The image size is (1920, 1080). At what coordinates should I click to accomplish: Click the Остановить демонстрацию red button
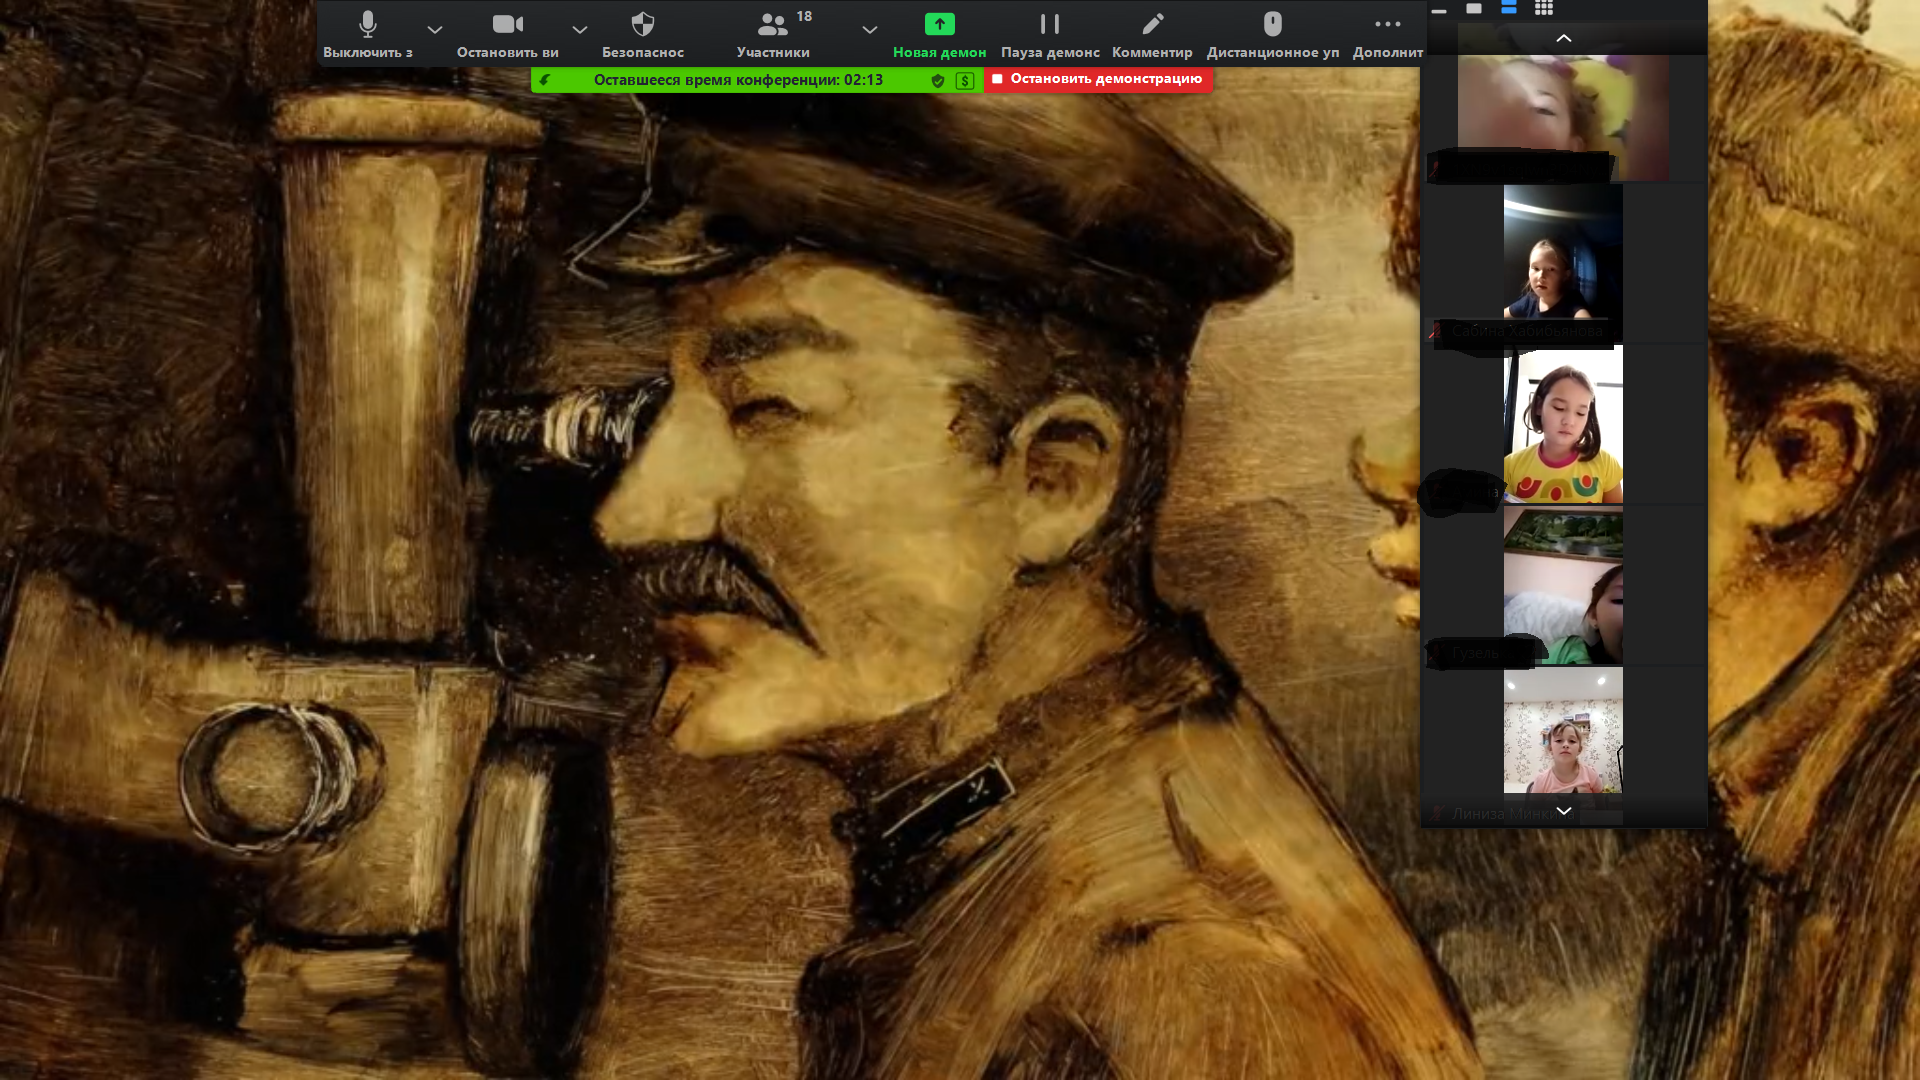click(1098, 79)
